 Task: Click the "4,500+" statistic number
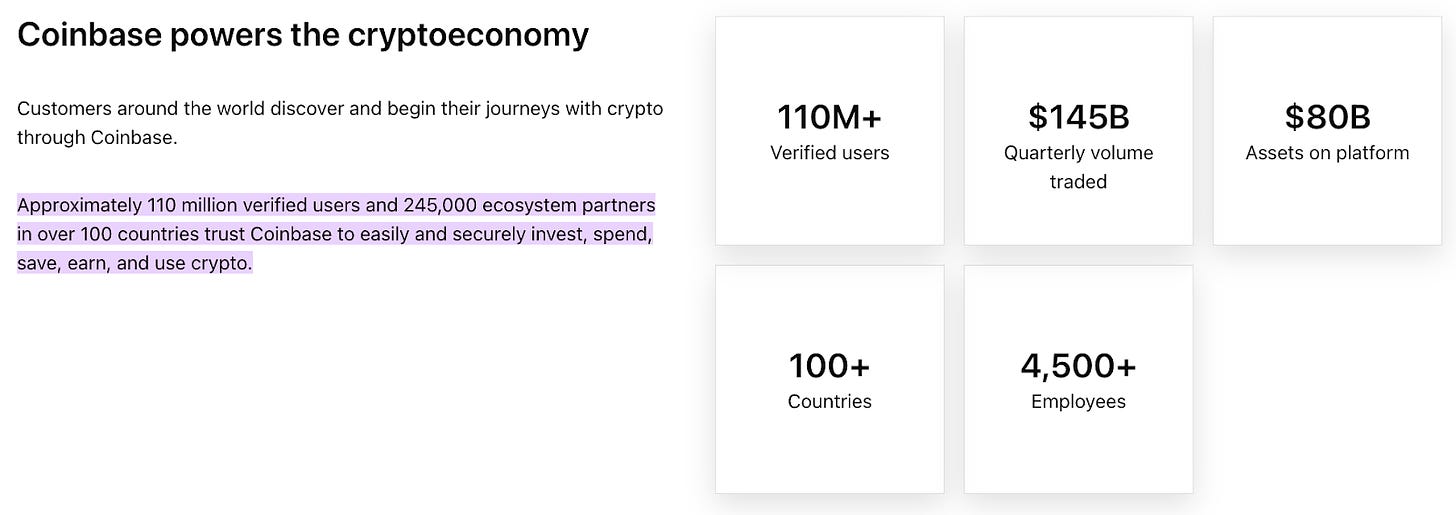[x=1078, y=366]
